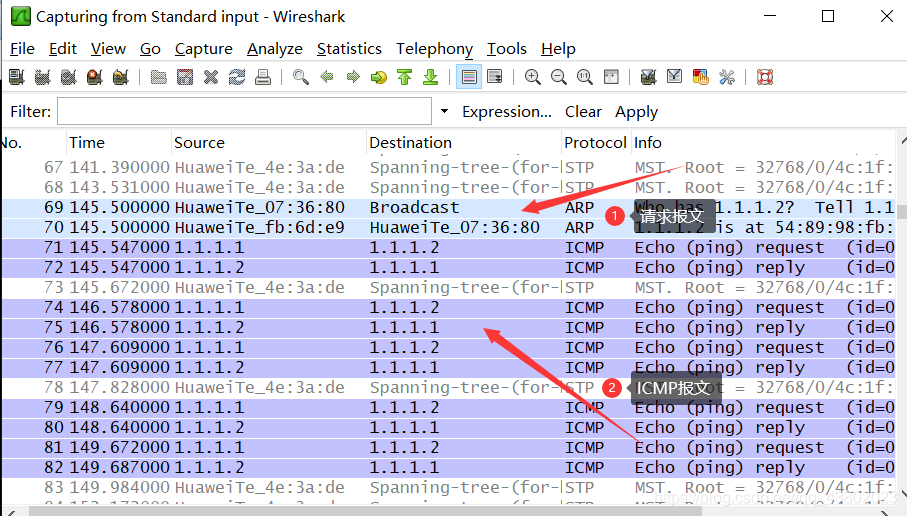This screenshot has width=907, height=516.
Task: Select packet 71 ICMP echo request
Action: 448,248
